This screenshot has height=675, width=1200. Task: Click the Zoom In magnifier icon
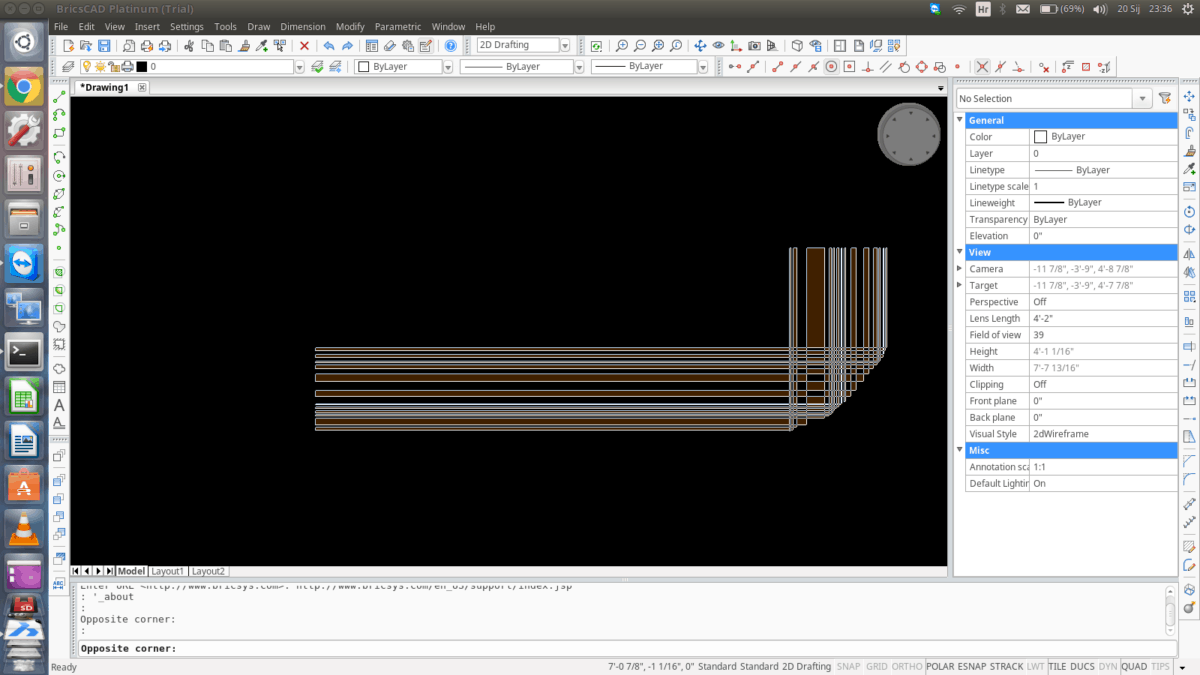click(622, 46)
